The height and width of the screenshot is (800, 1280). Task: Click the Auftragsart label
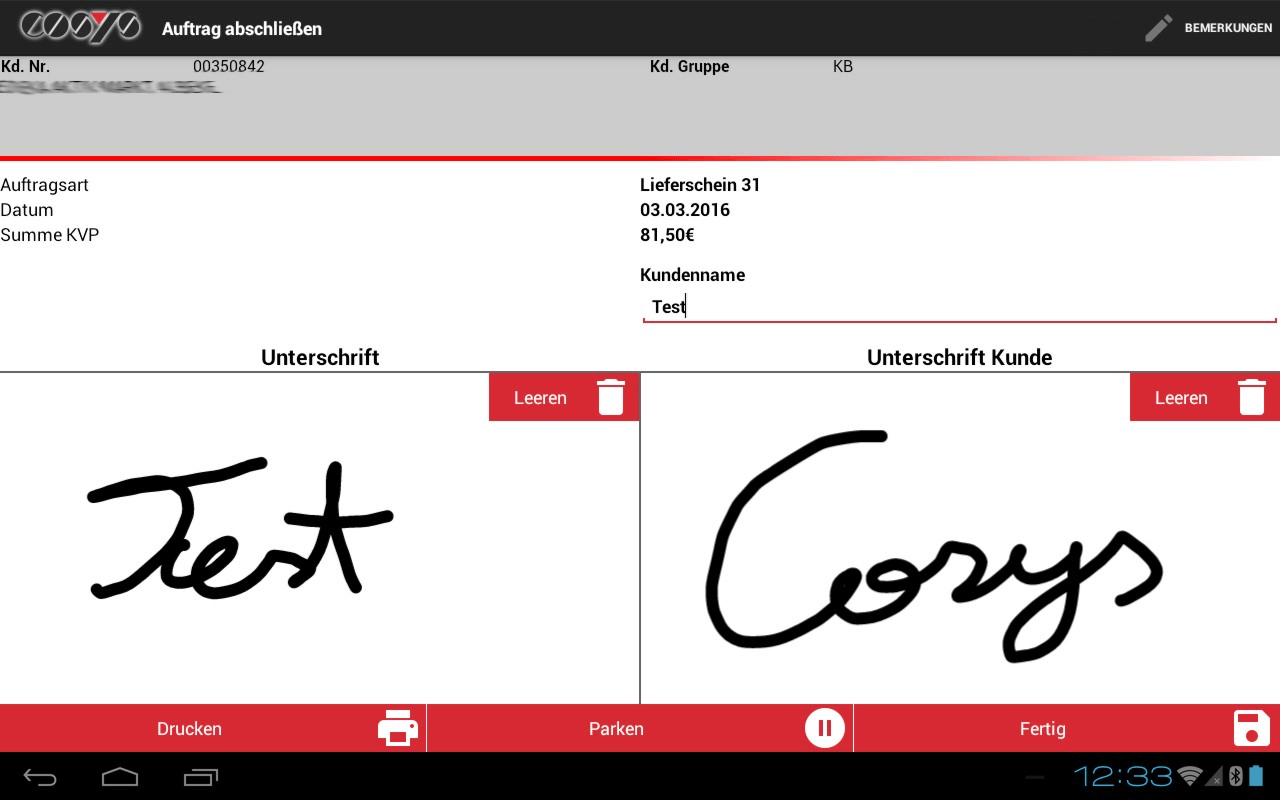point(45,185)
